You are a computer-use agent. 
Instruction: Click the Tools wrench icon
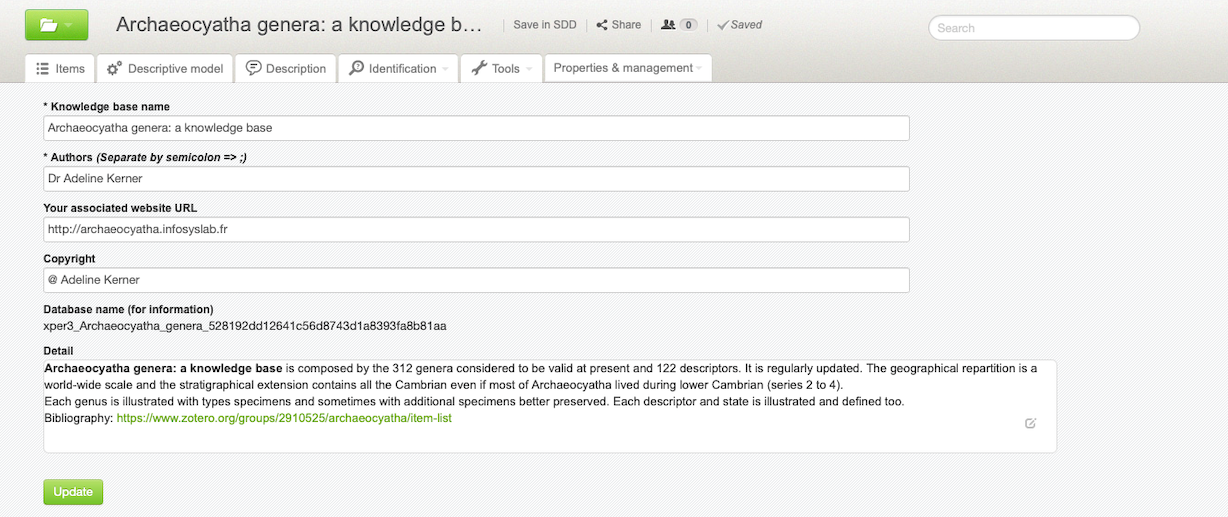point(479,69)
